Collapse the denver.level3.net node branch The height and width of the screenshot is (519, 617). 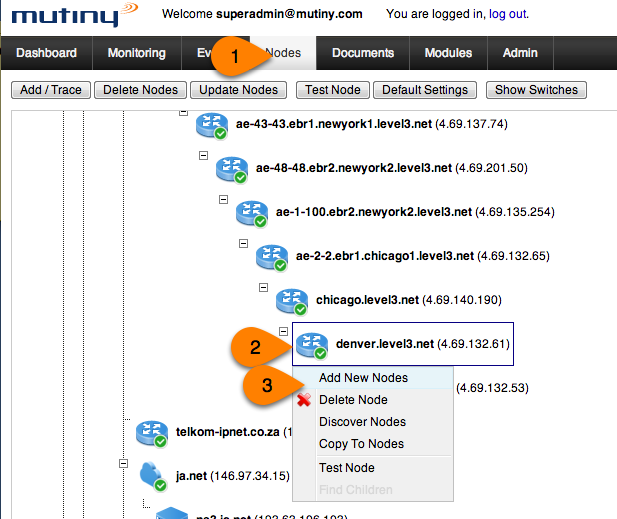(x=283, y=331)
